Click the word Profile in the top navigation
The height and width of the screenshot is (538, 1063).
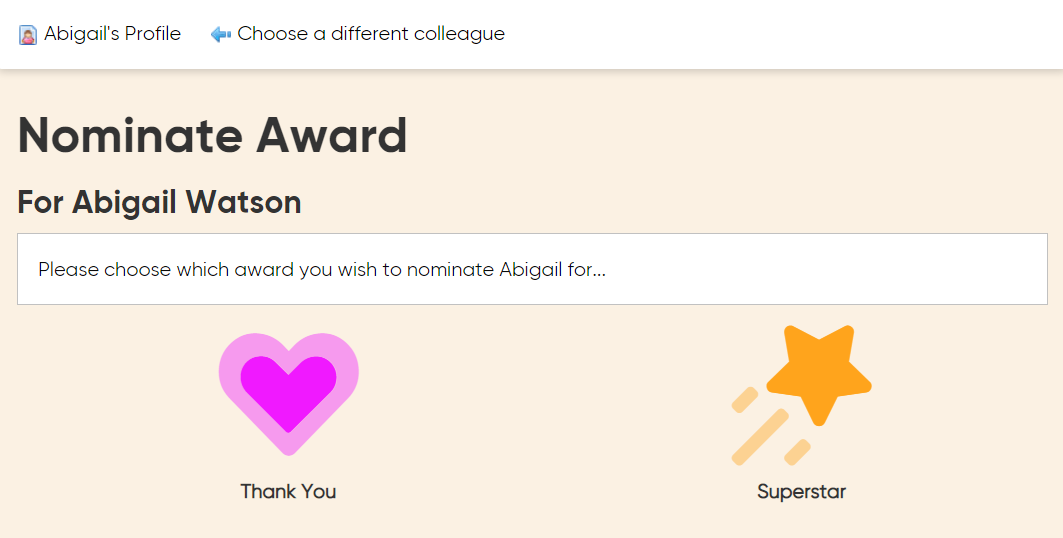click(153, 34)
